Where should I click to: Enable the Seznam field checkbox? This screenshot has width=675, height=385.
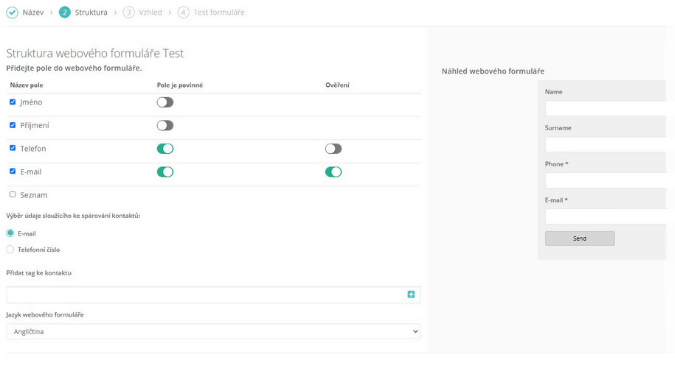pos(12,194)
